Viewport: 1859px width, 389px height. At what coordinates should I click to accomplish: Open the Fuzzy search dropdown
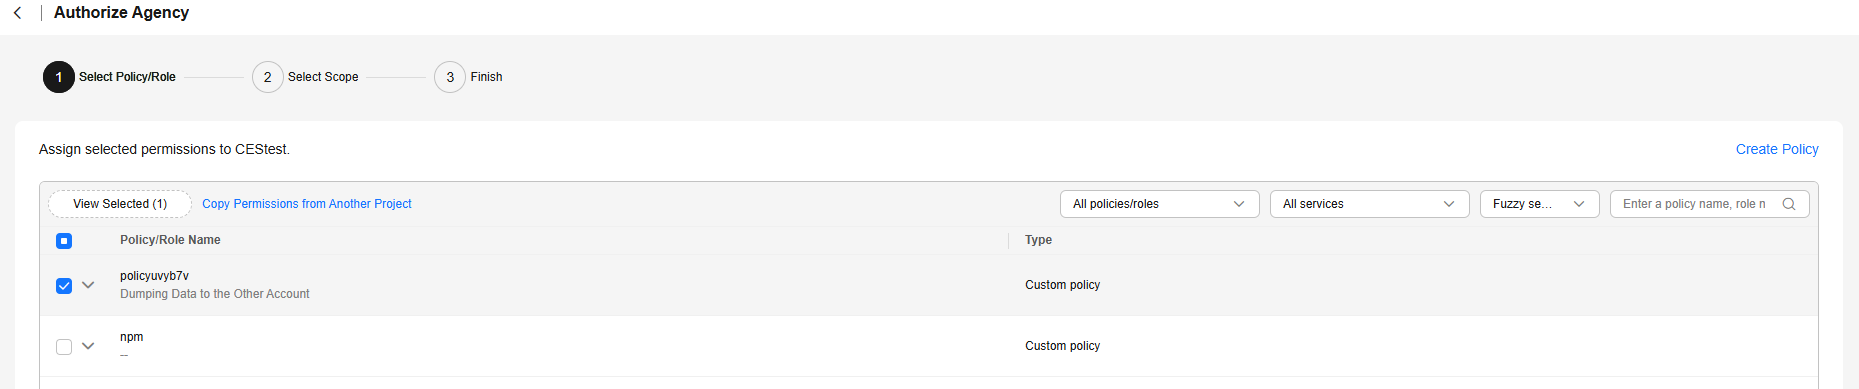(x=1539, y=204)
